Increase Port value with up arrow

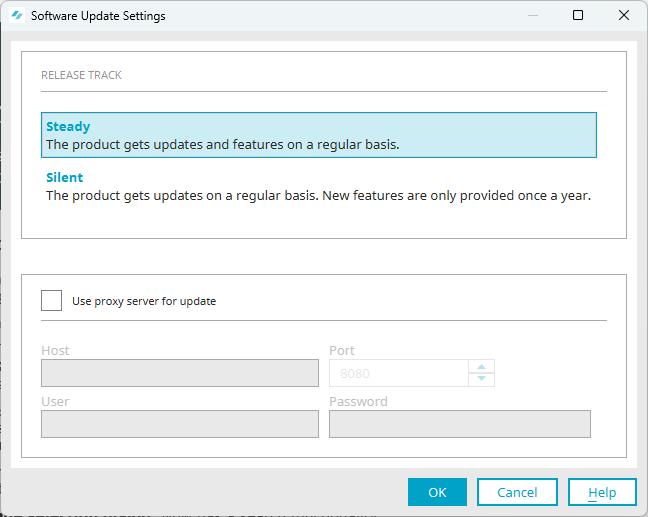[481, 367]
